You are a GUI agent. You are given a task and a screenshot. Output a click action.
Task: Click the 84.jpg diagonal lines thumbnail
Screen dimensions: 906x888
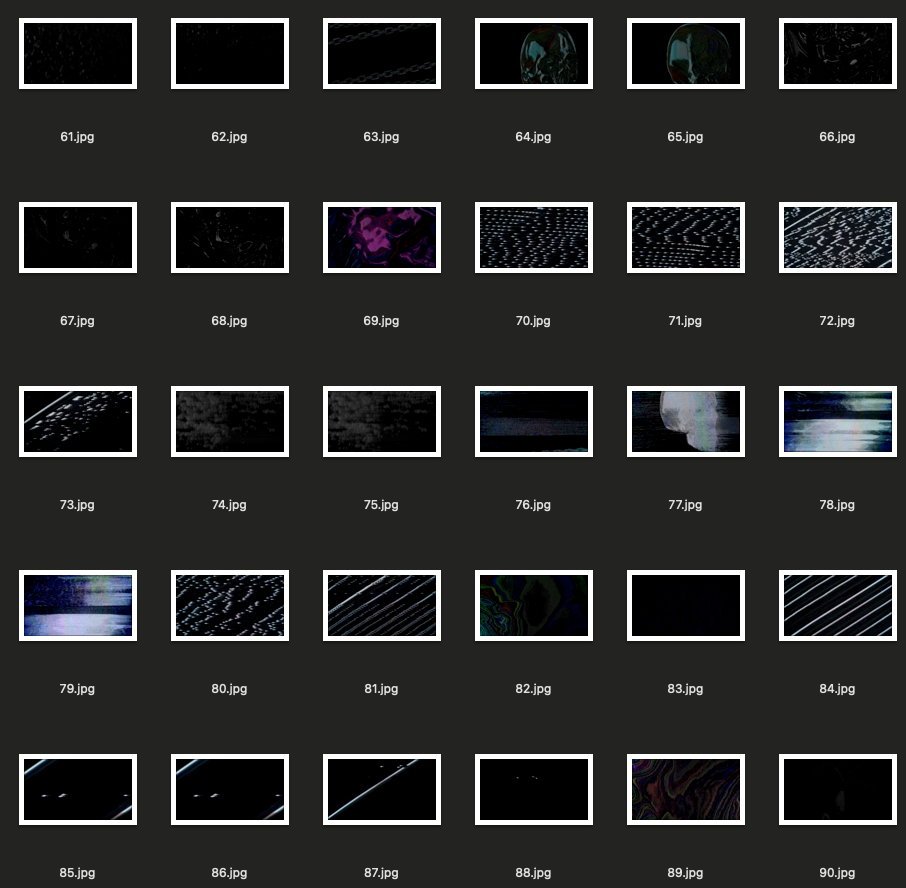pyautogui.click(x=837, y=606)
